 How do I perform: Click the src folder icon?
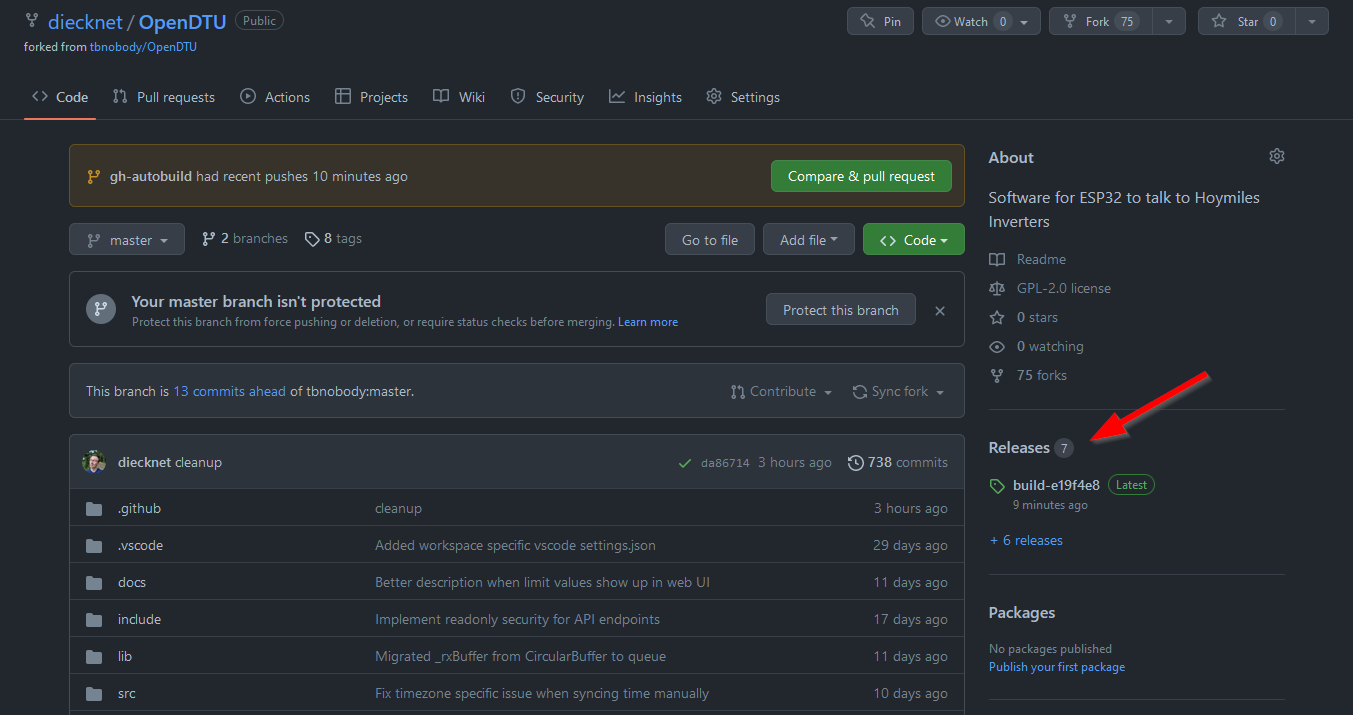tap(95, 693)
